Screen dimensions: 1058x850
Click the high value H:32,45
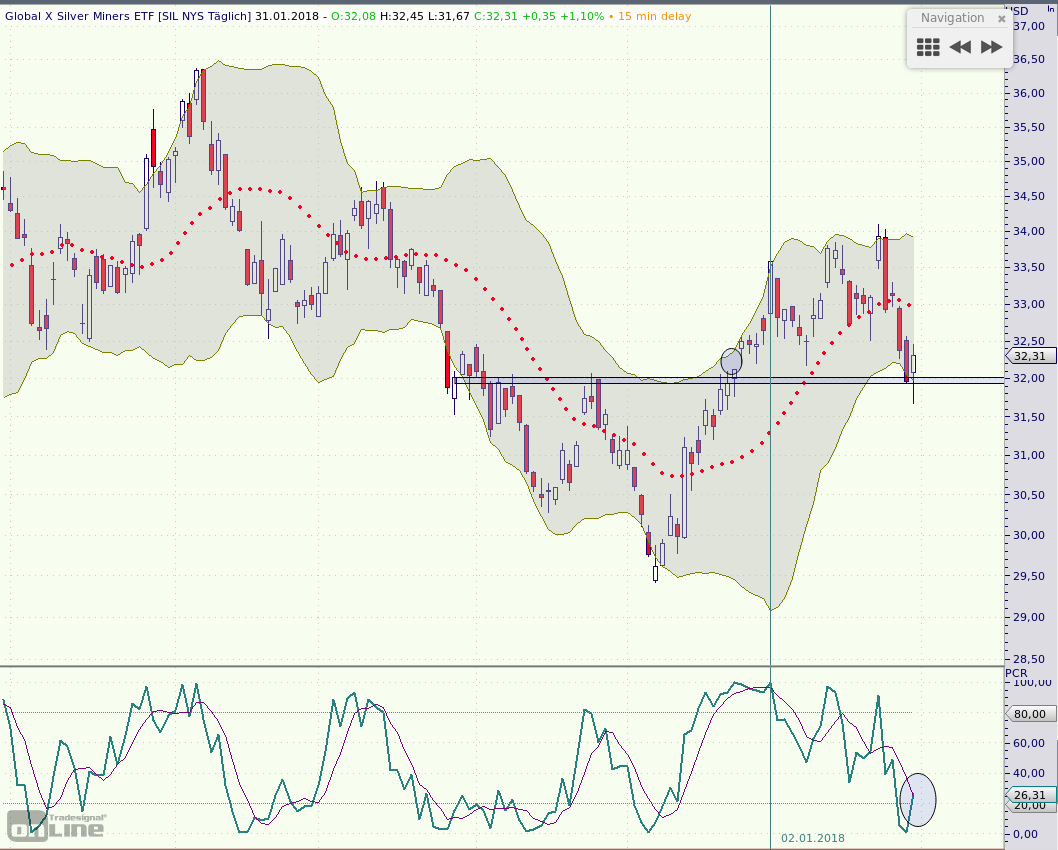401,16
